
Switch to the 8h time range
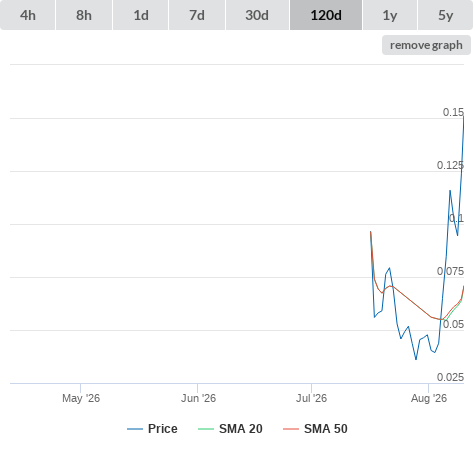tap(84, 15)
